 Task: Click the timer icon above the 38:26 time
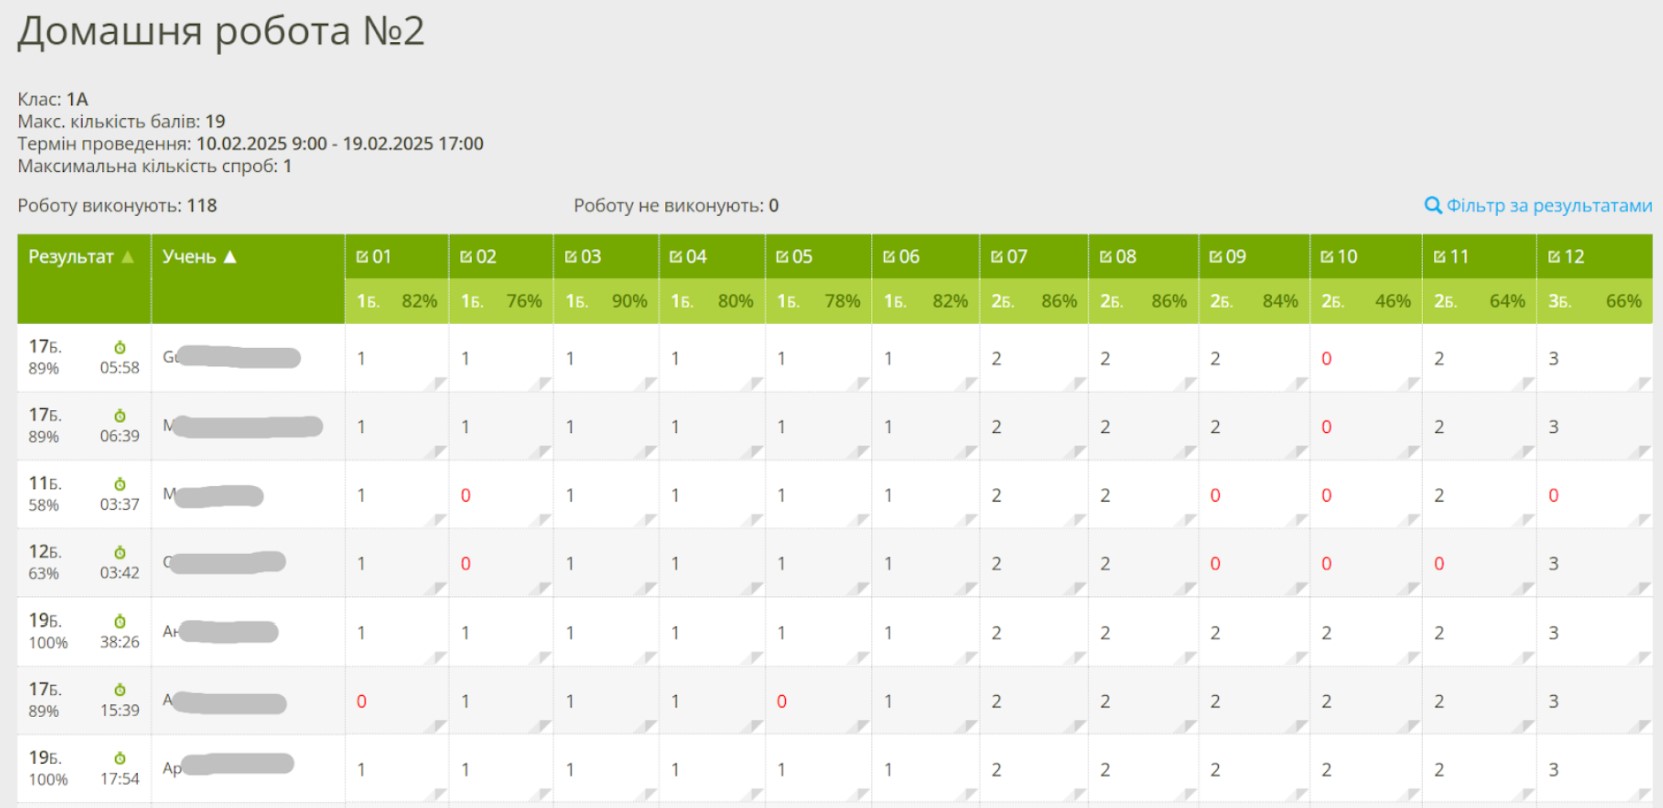120,622
